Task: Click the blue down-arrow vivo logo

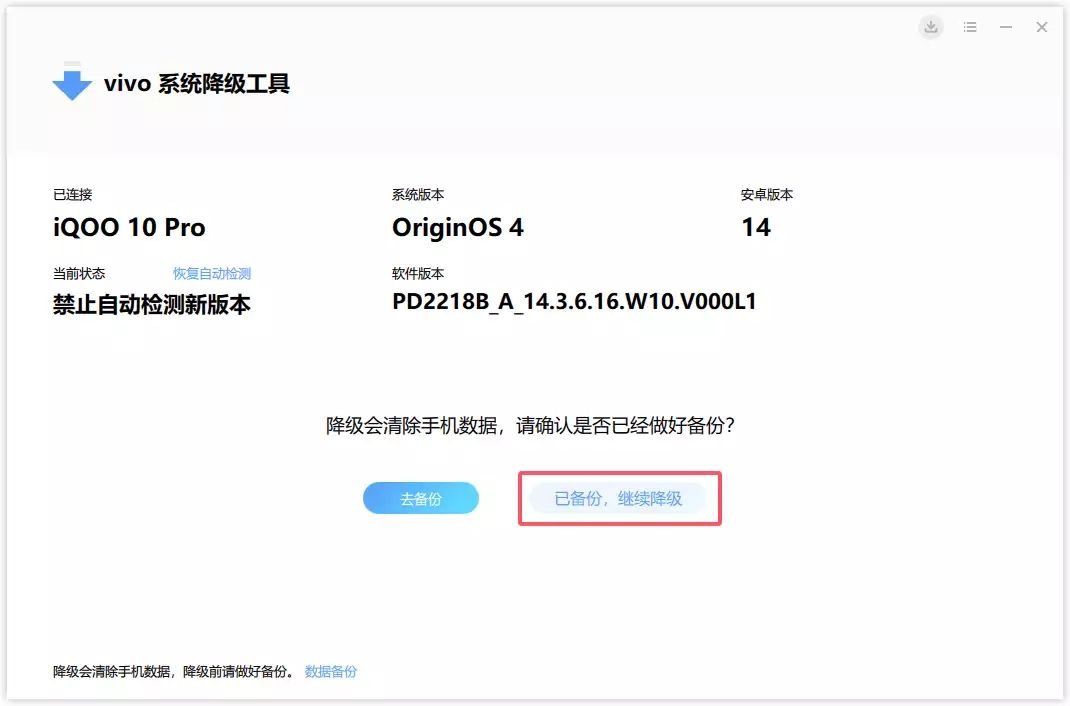Action: click(x=72, y=81)
